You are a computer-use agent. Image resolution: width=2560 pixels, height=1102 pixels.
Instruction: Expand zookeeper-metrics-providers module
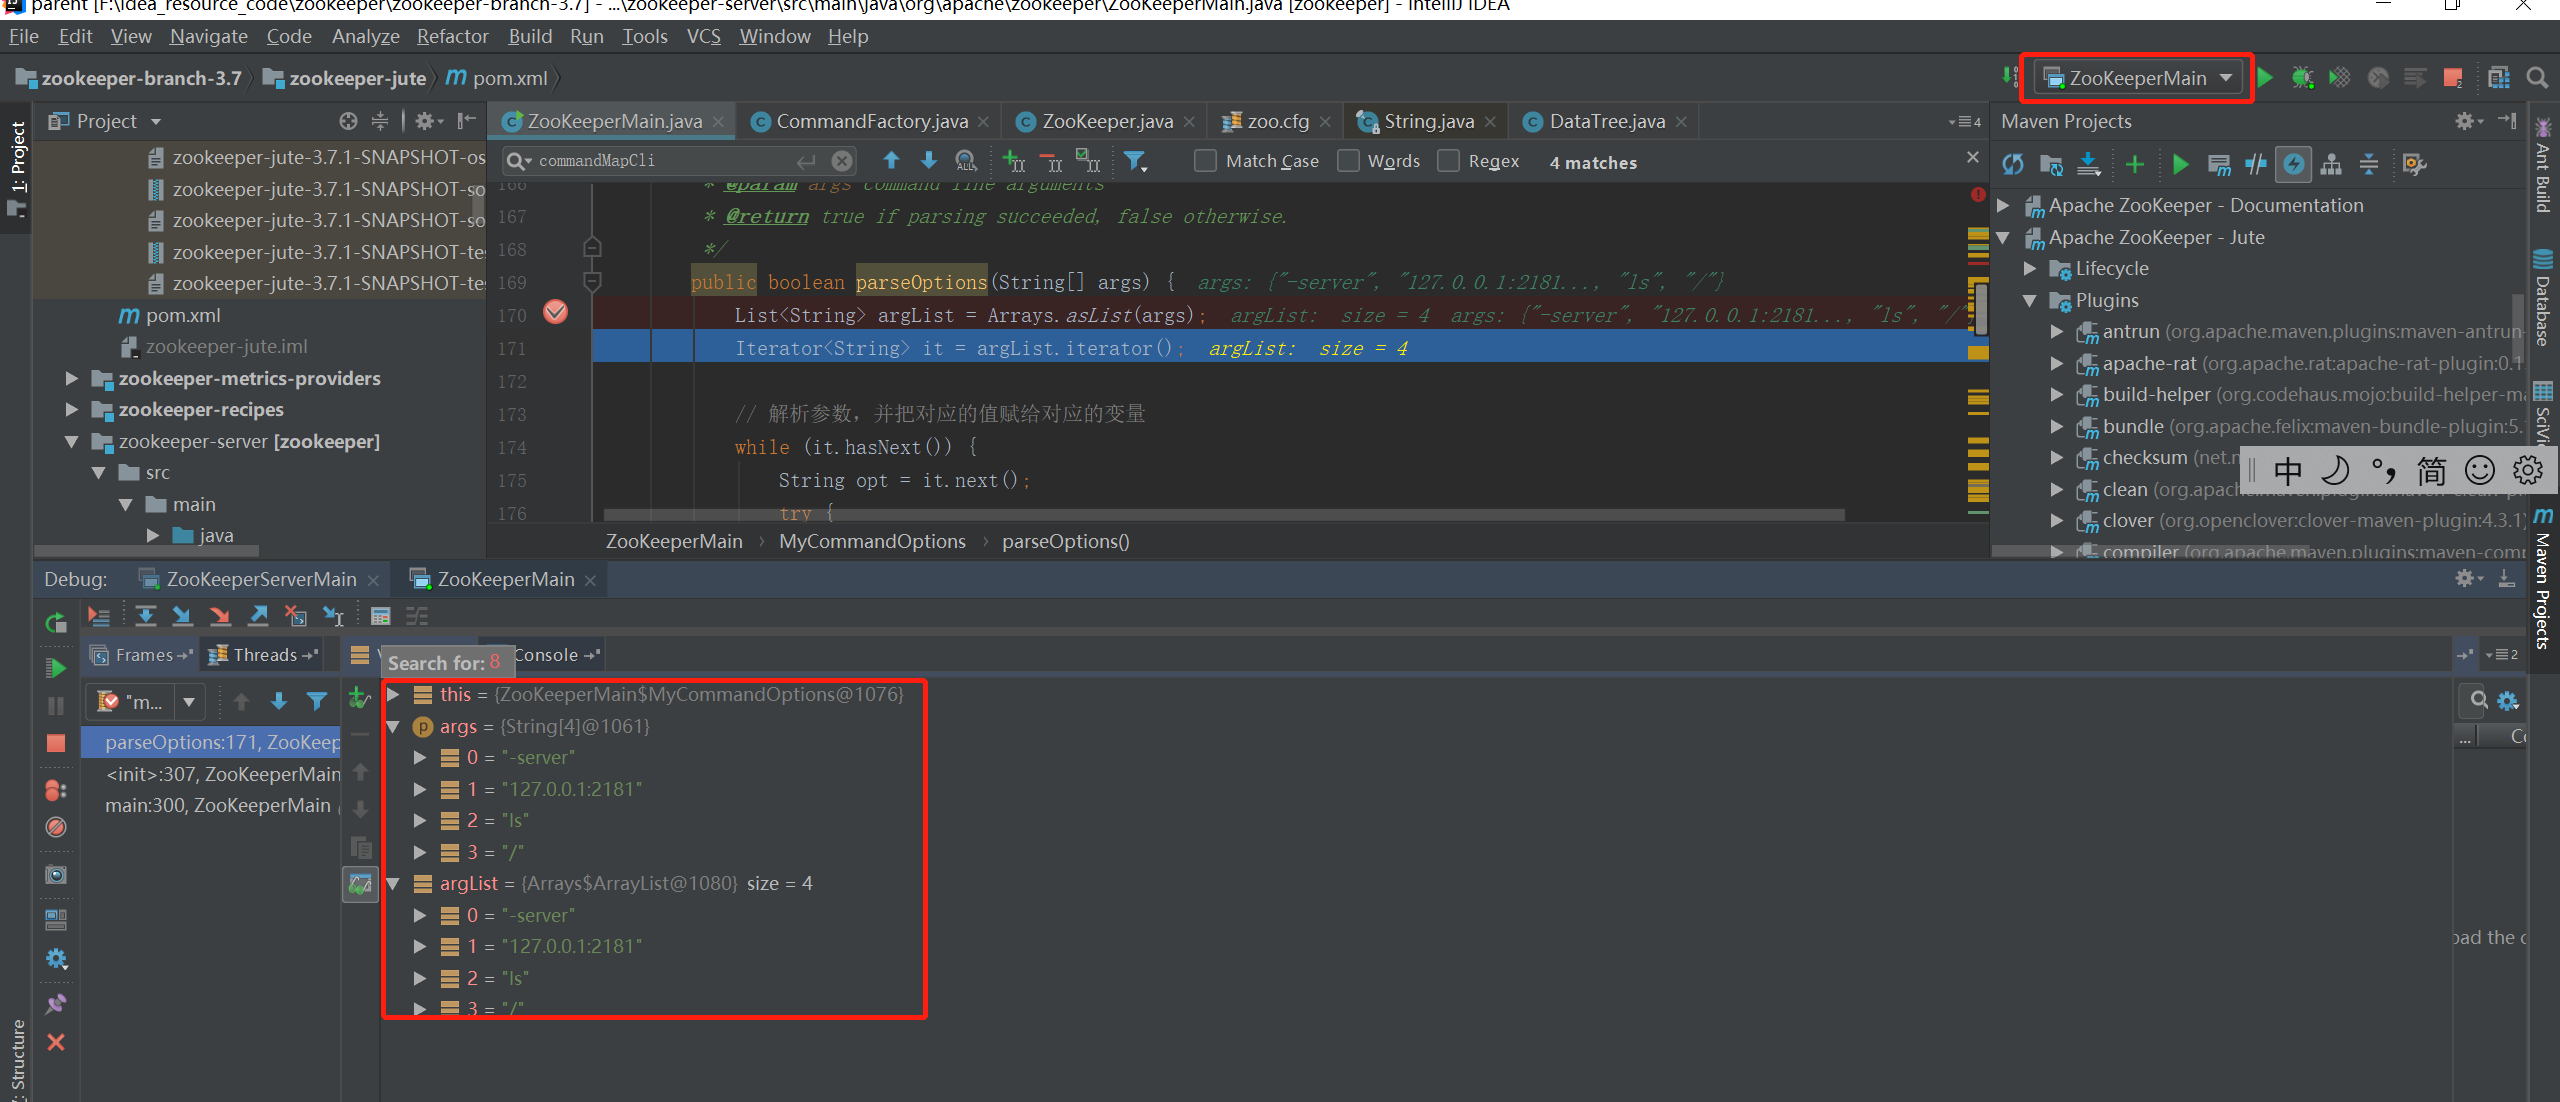[71, 378]
